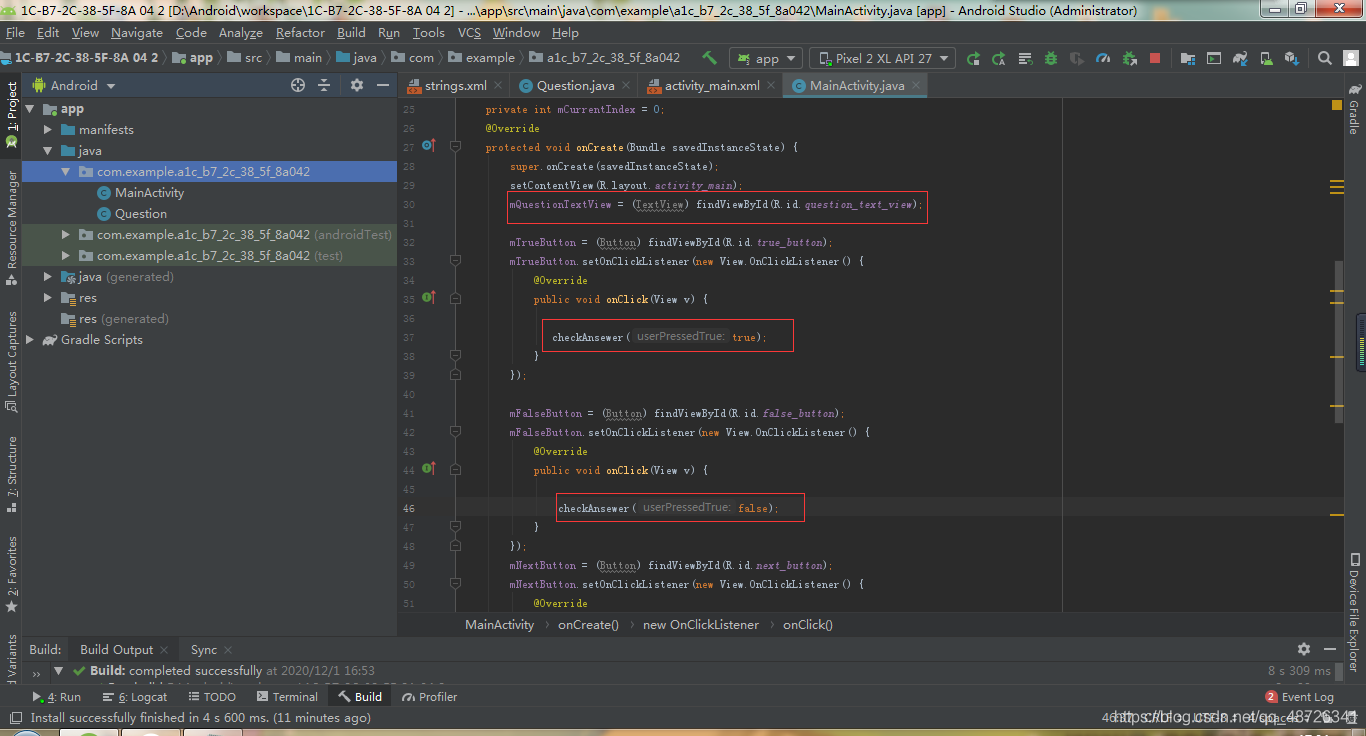Switch to the strings.xml editor tab

point(455,86)
